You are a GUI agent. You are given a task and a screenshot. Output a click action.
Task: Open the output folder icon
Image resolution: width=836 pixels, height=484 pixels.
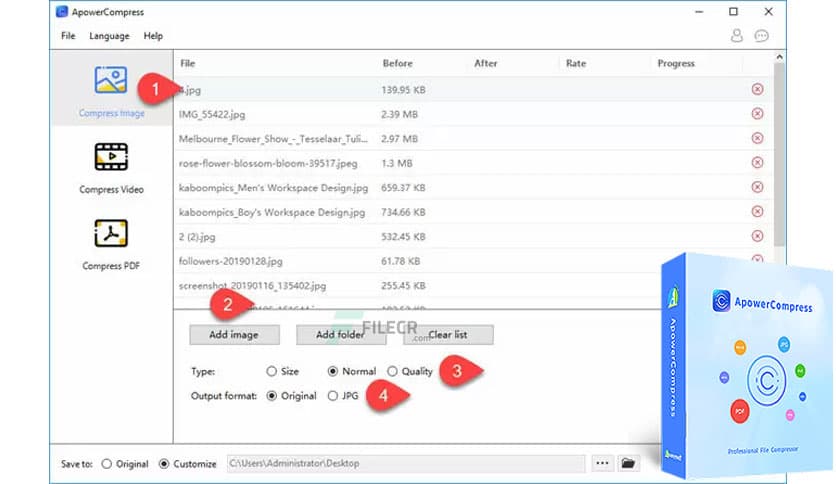(x=628, y=463)
